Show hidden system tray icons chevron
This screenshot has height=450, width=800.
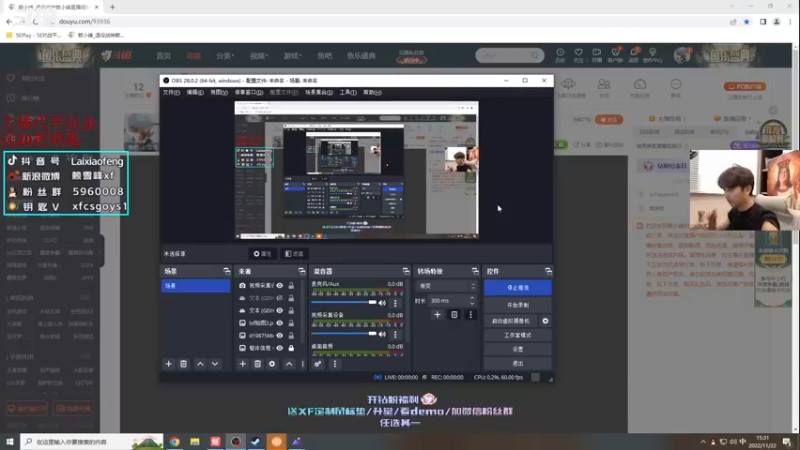(703, 442)
